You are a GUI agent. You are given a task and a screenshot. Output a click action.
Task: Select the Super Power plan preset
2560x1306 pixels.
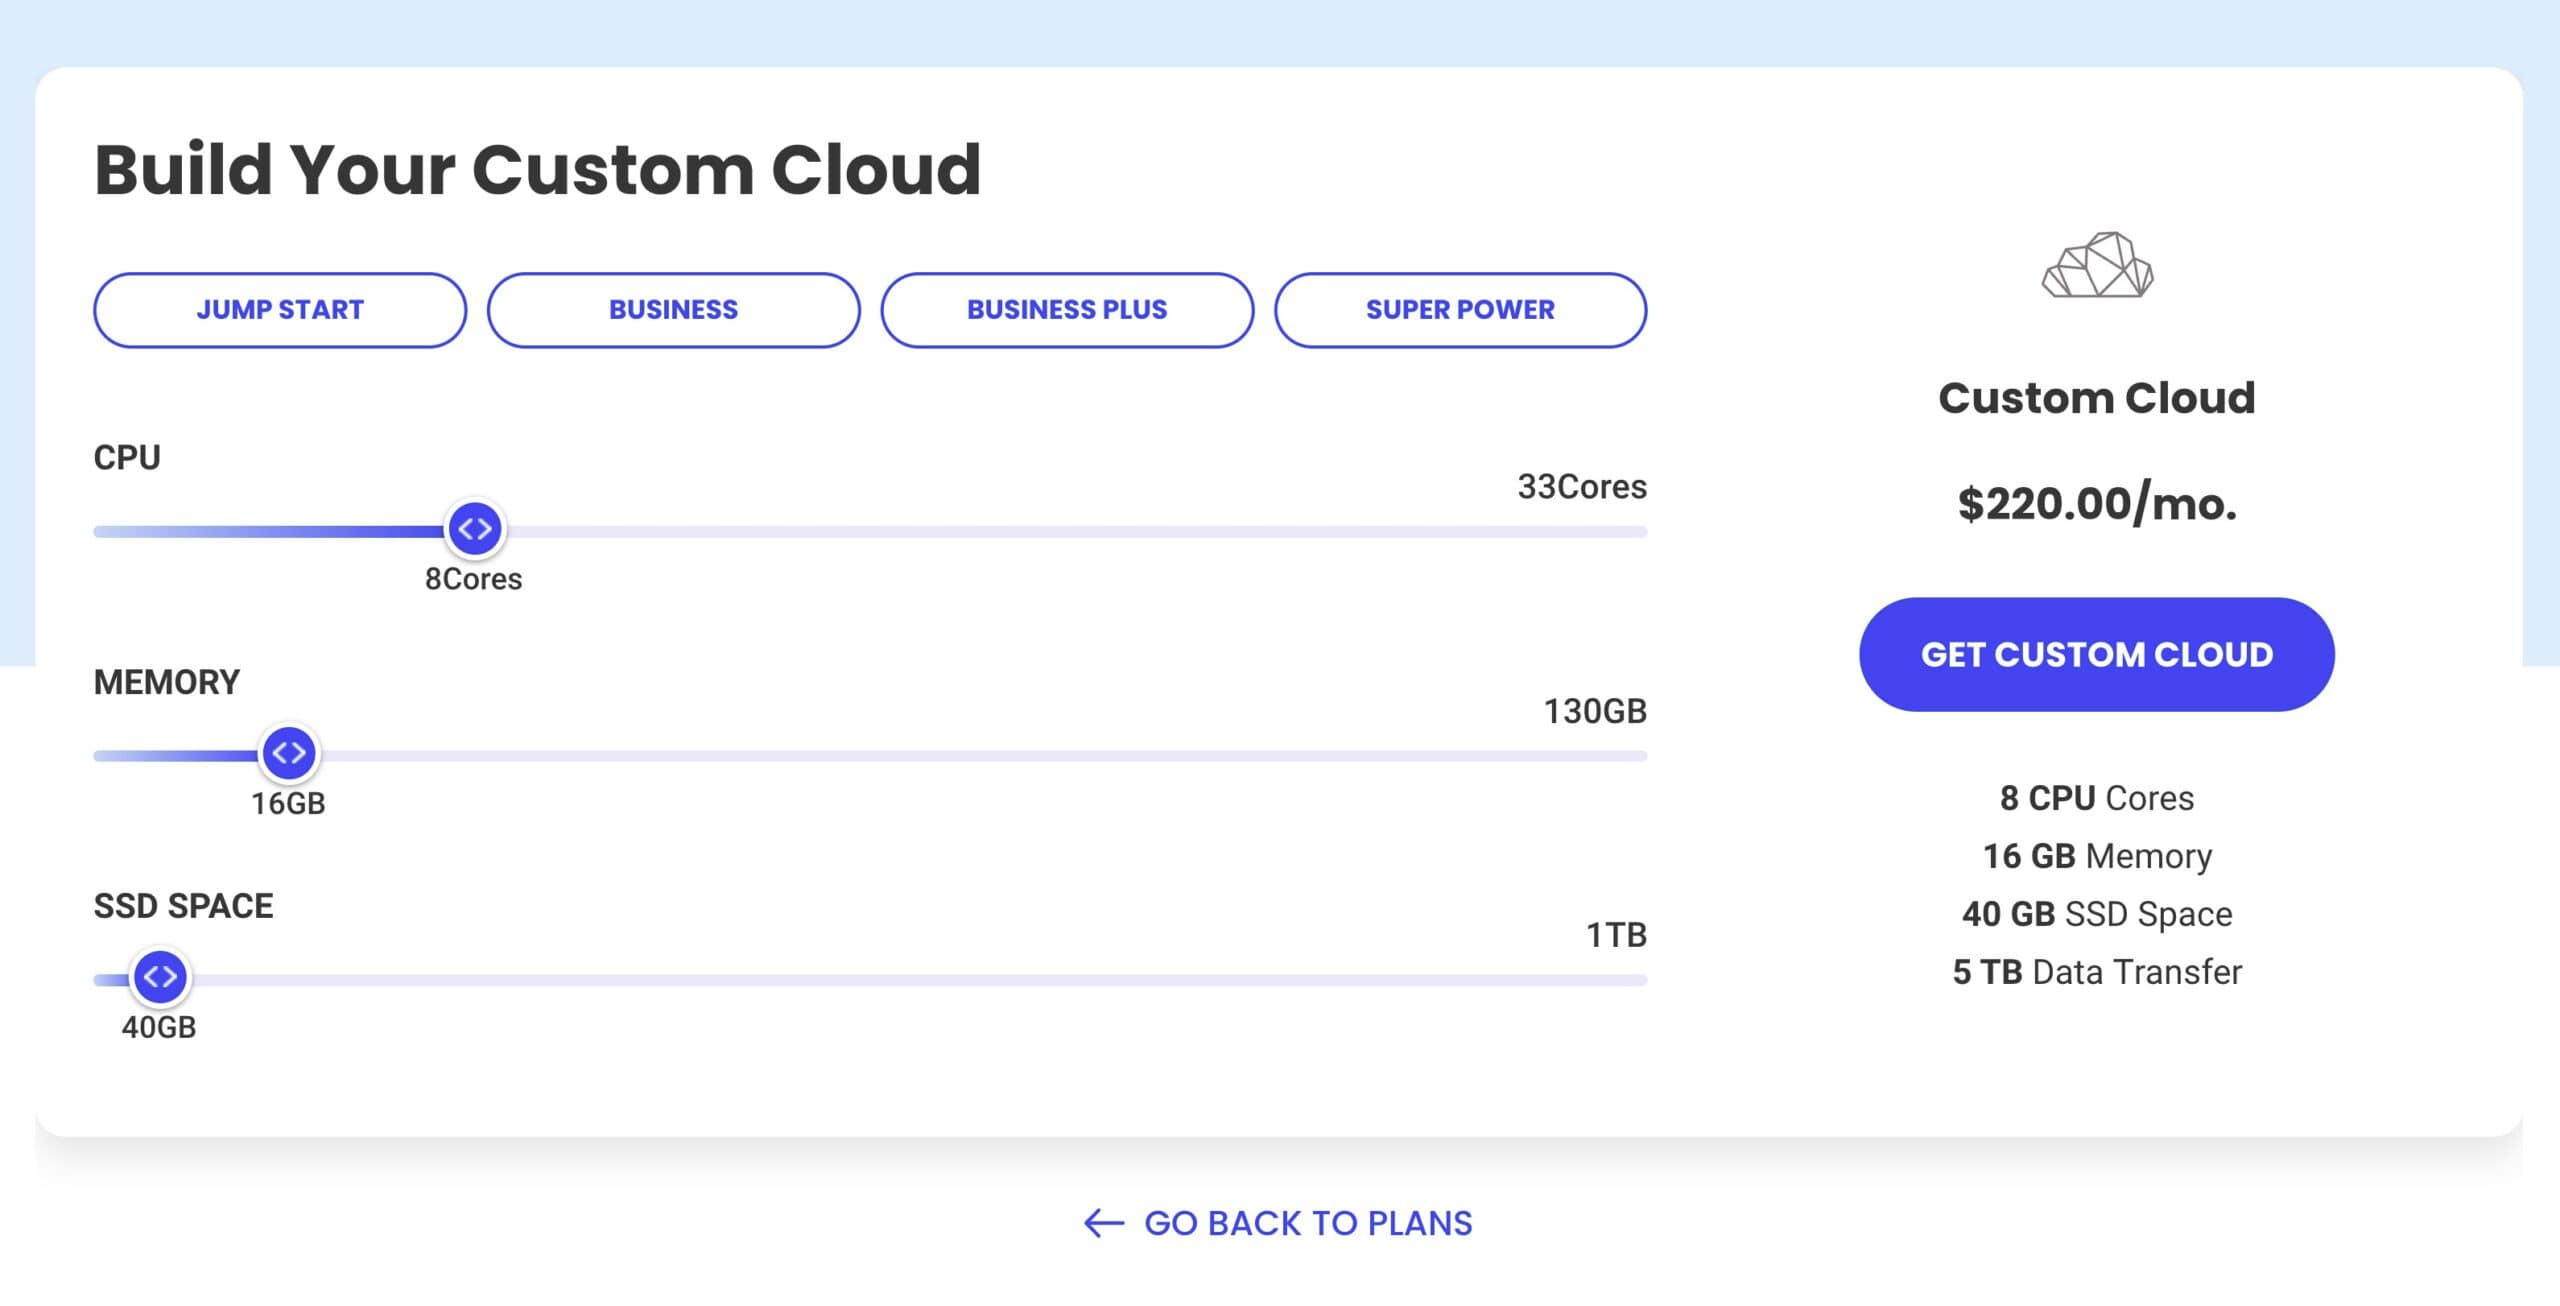coord(1460,309)
